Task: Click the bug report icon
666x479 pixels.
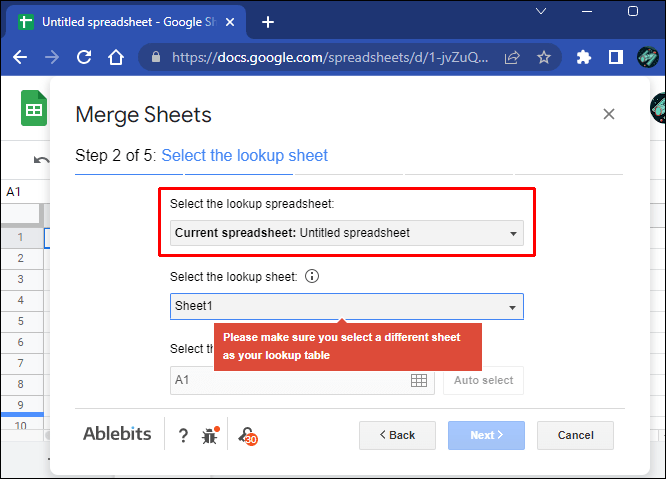Action: 210,435
